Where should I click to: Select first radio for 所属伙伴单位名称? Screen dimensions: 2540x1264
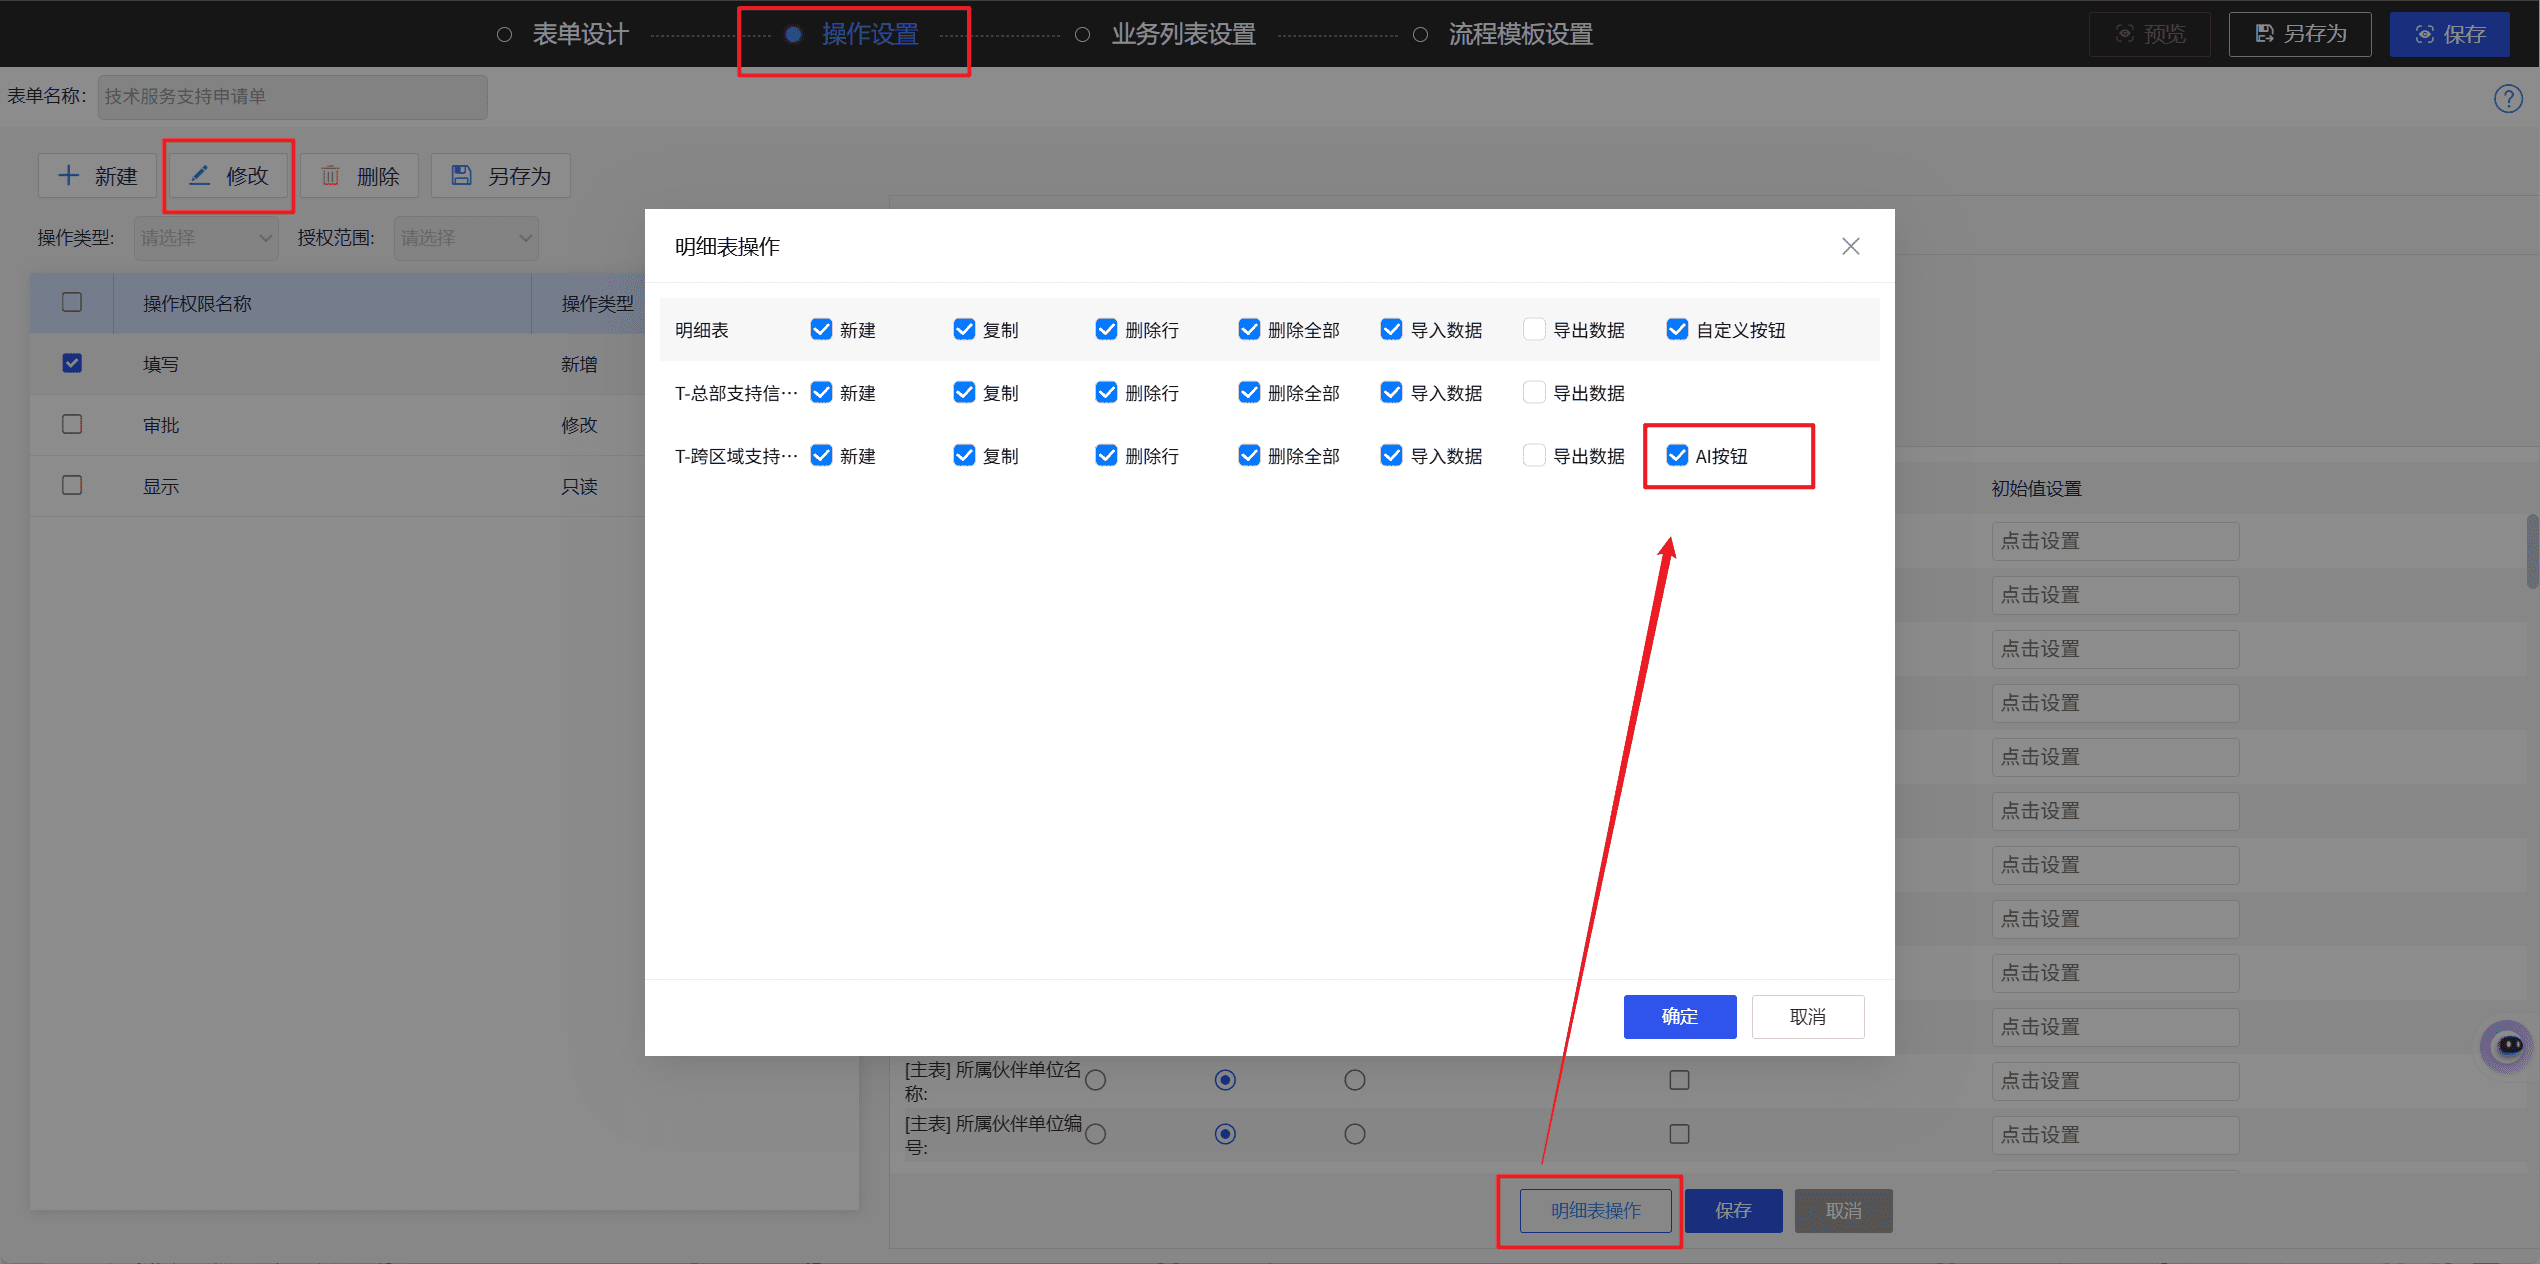point(1096,1080)
